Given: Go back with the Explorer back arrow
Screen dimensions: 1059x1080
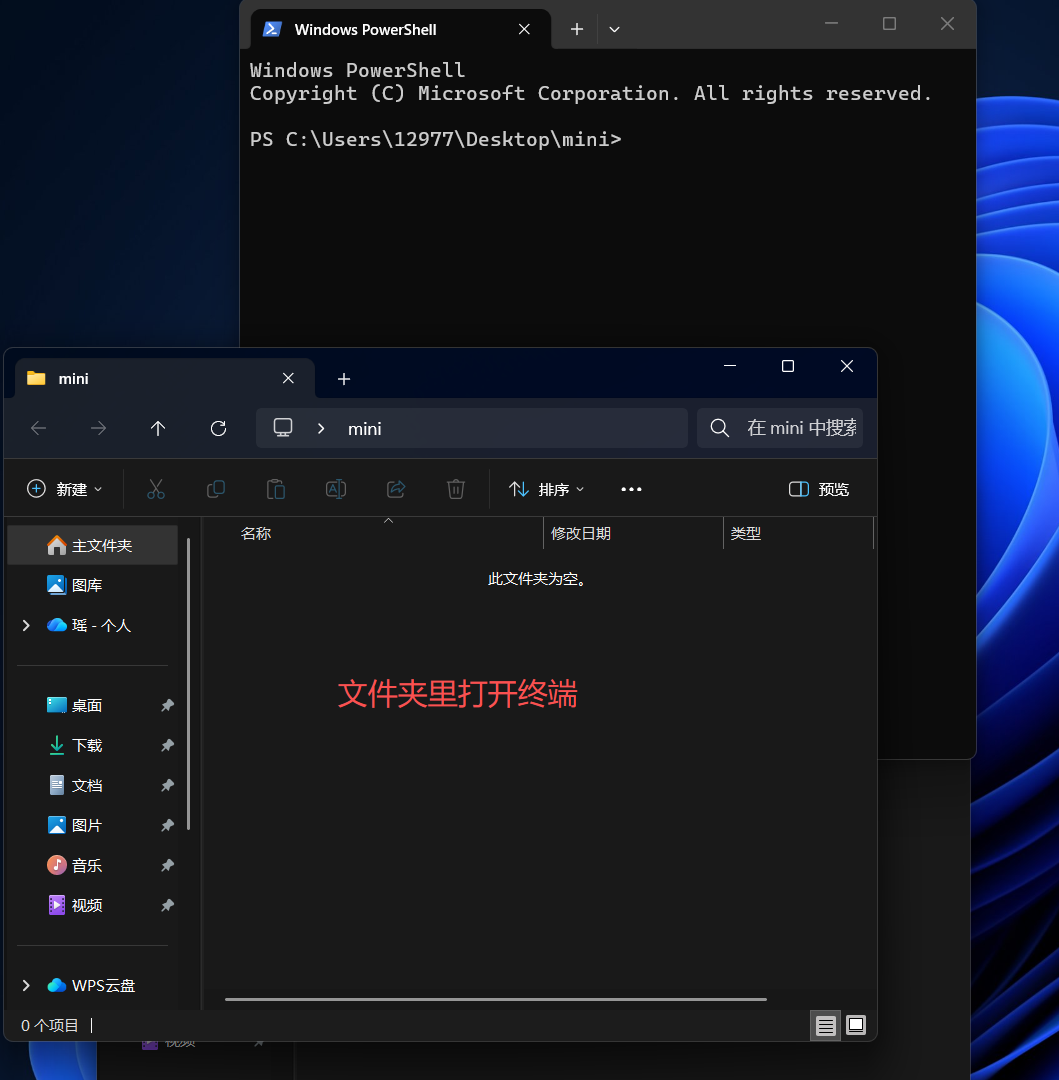Looking at the screenshot, I should pyautogui.click(x=39, y=428).
